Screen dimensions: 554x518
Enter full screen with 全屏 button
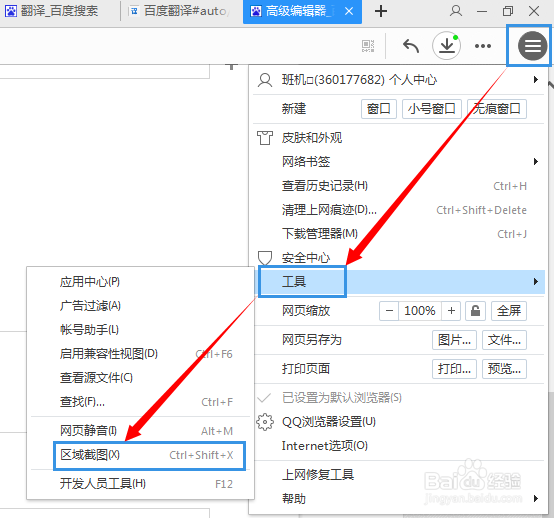click(x=509, y=311)
